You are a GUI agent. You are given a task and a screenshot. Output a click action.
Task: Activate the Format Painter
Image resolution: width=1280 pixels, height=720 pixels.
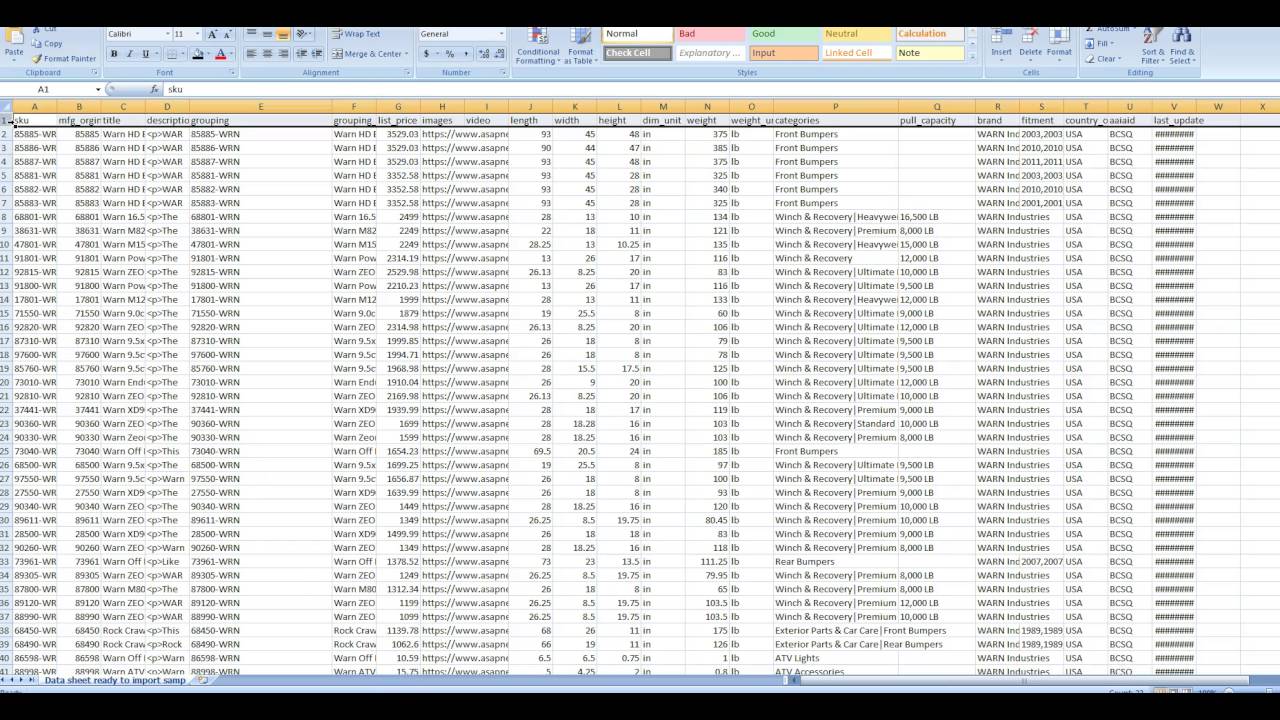click(64, 59)
